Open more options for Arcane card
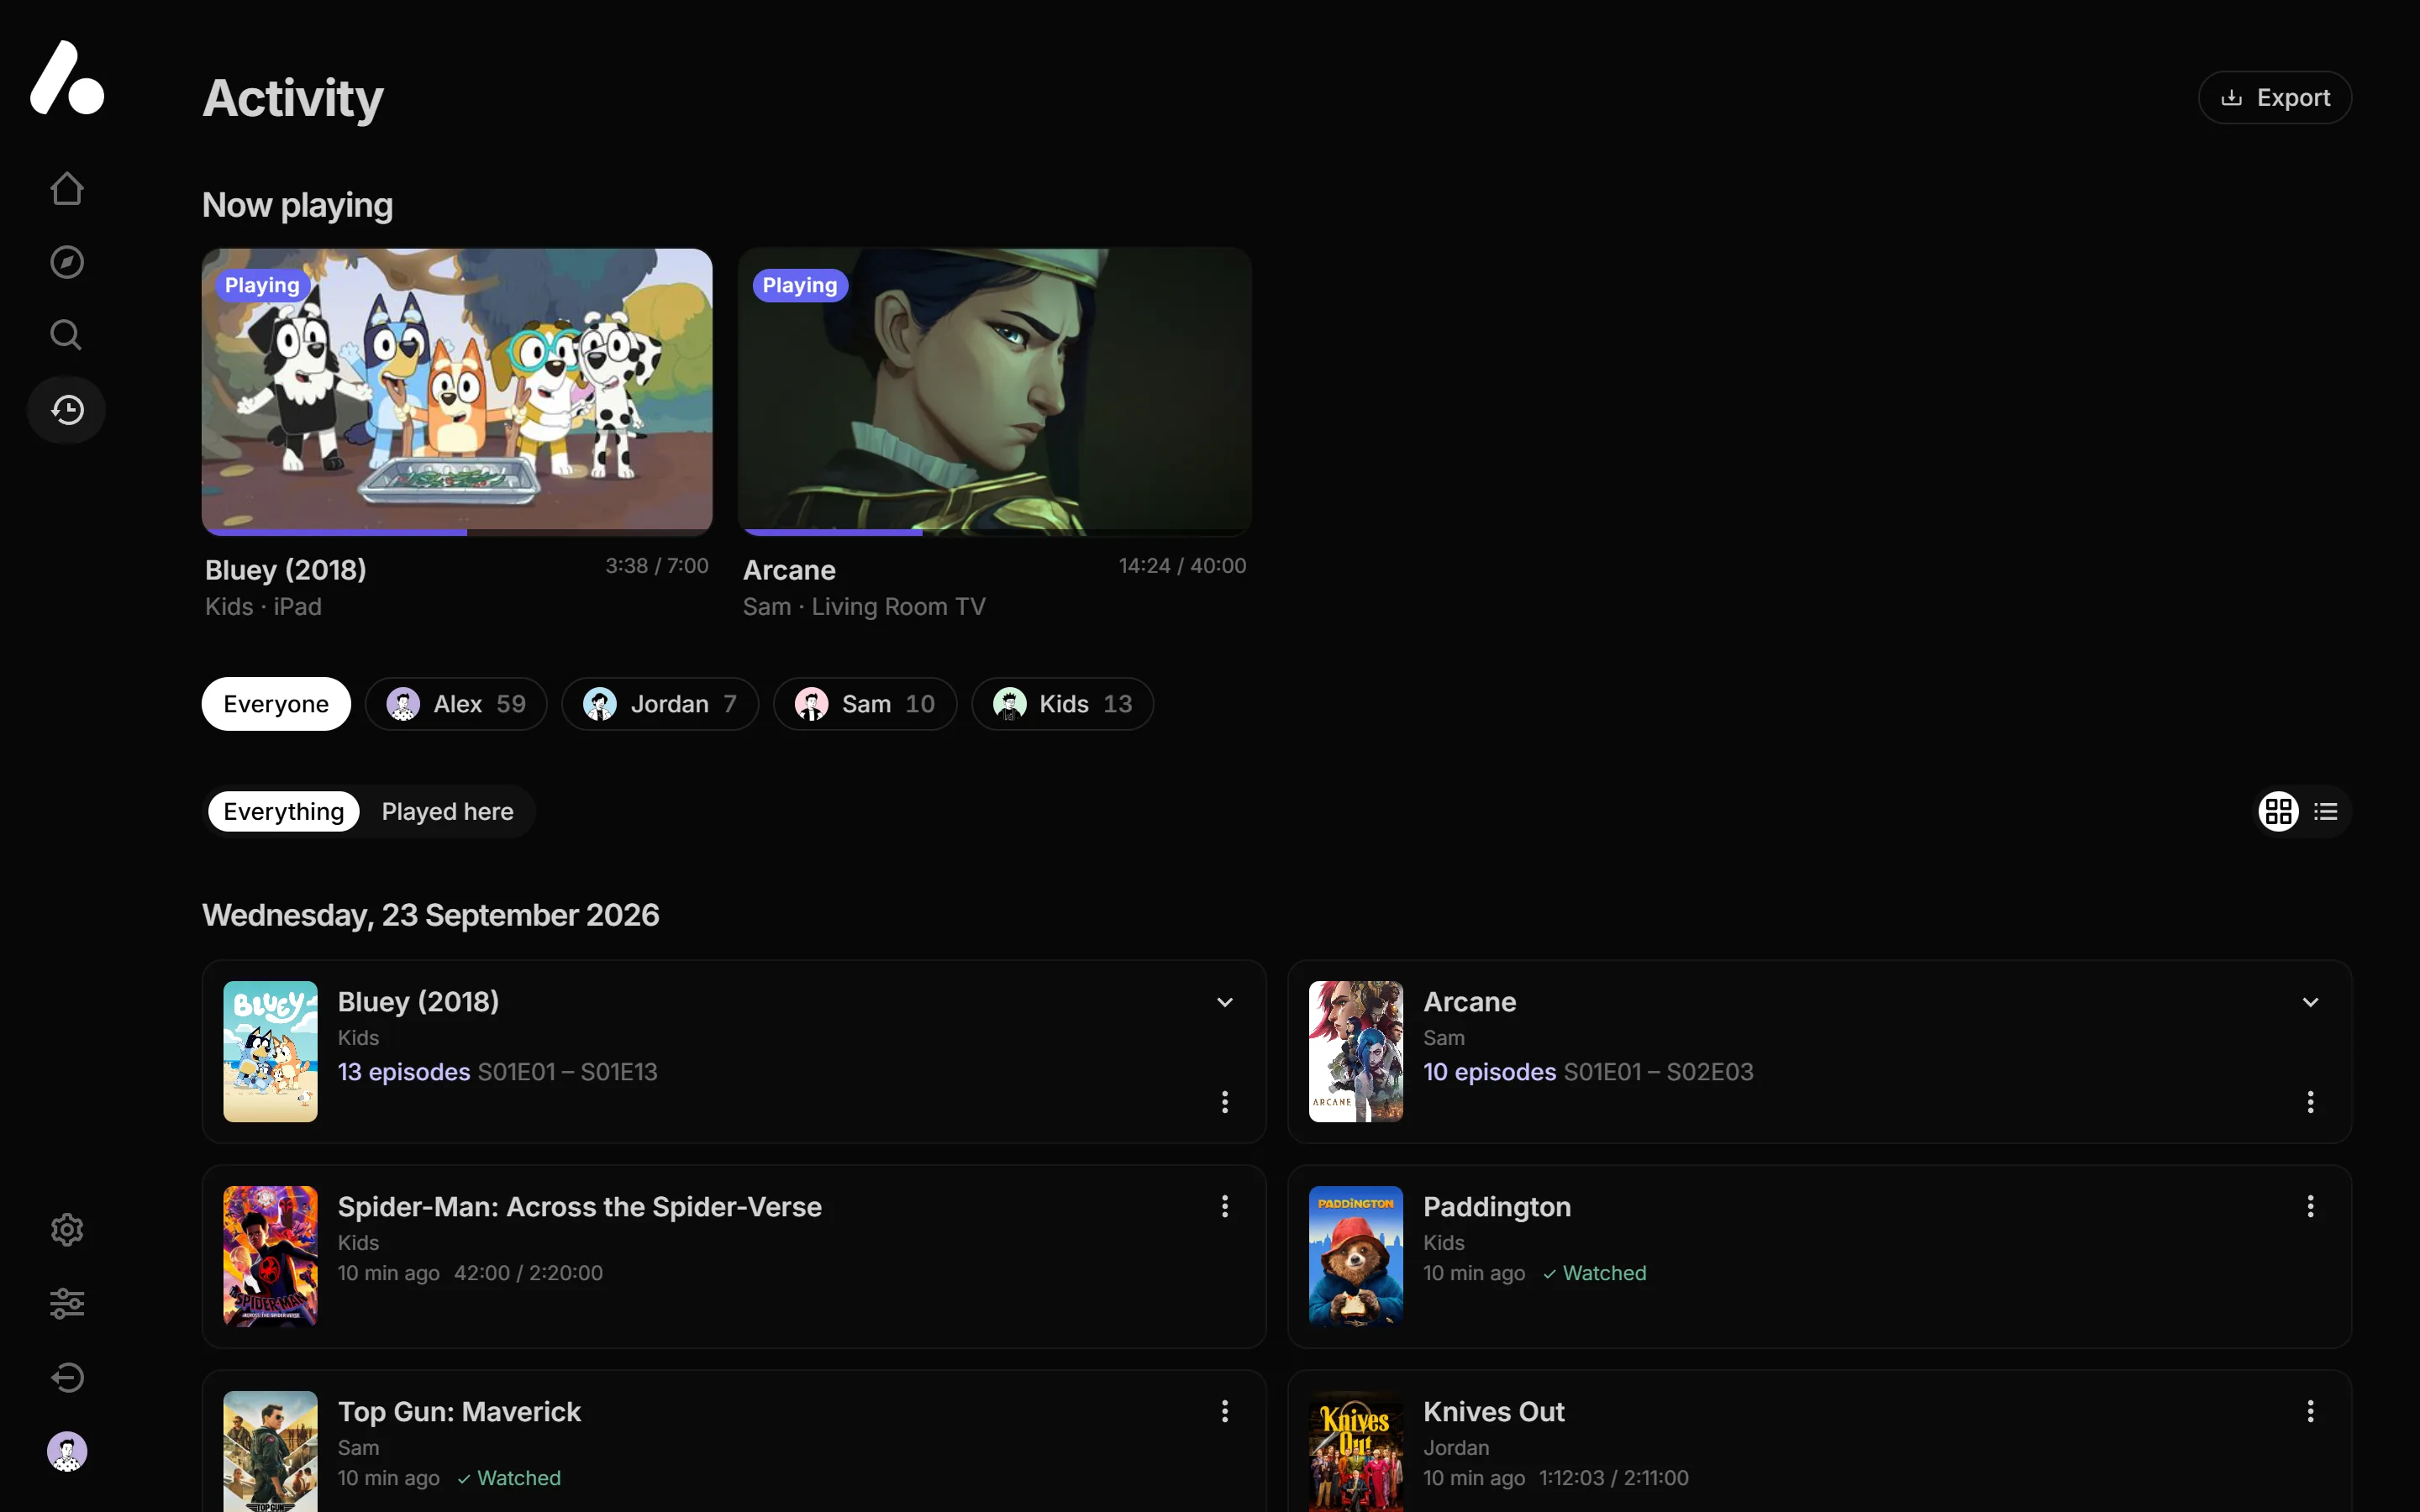Viewport: 2420px width, 1512px height. coord(2310,1101)
